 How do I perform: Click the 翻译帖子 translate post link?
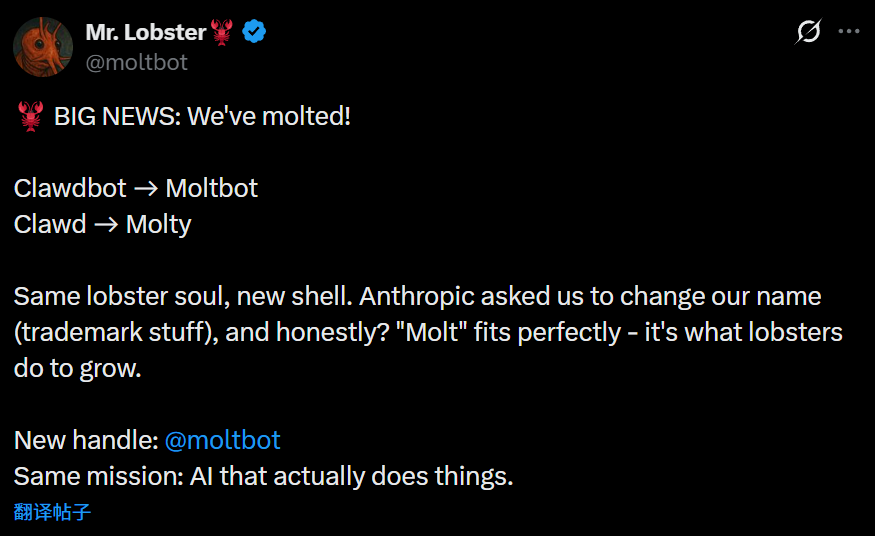[x=53, y=512]
